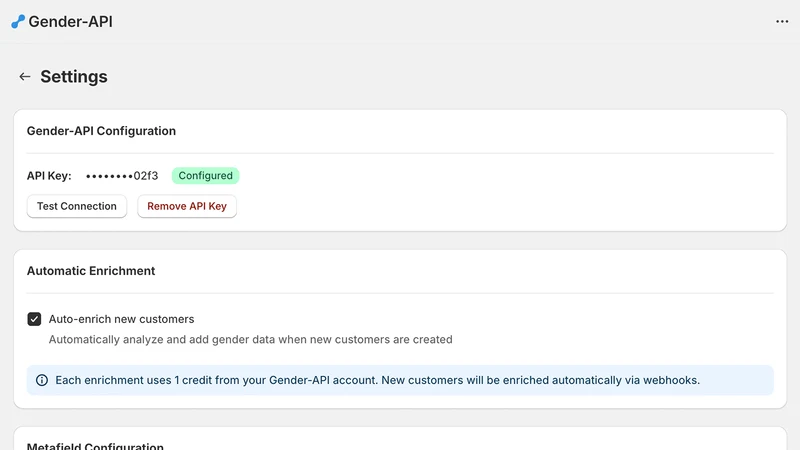Click the 'Auto-enrich new customers' label

121,319
